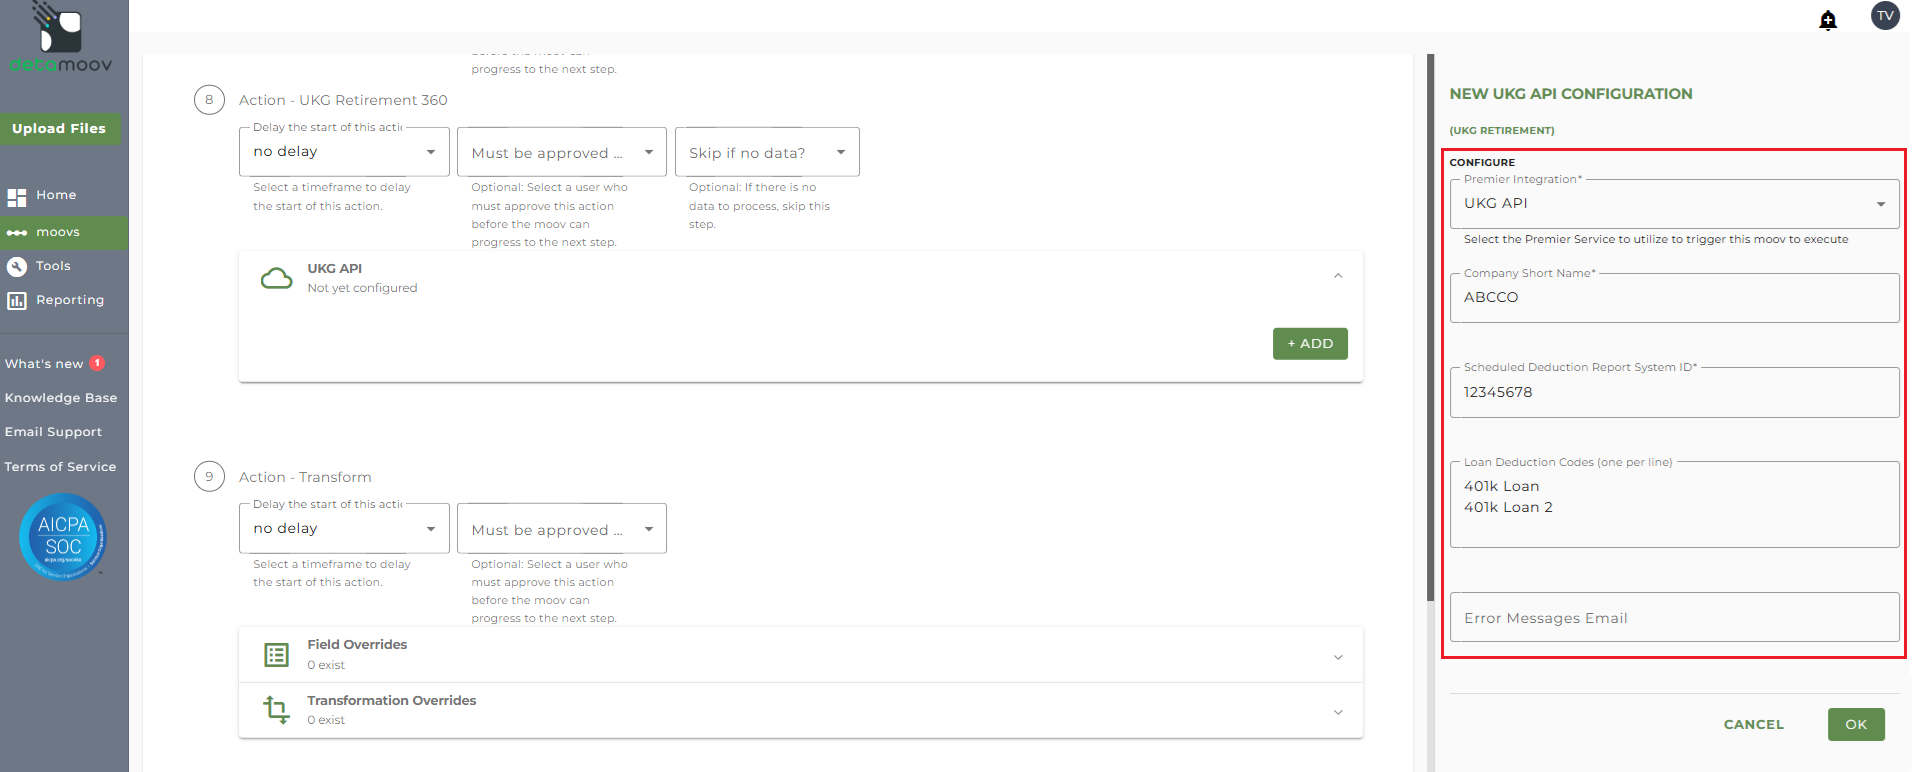The image size is (1912, 772).
Task: Open Upload Files
Action: pyautogui.click(x=60, y=129)
